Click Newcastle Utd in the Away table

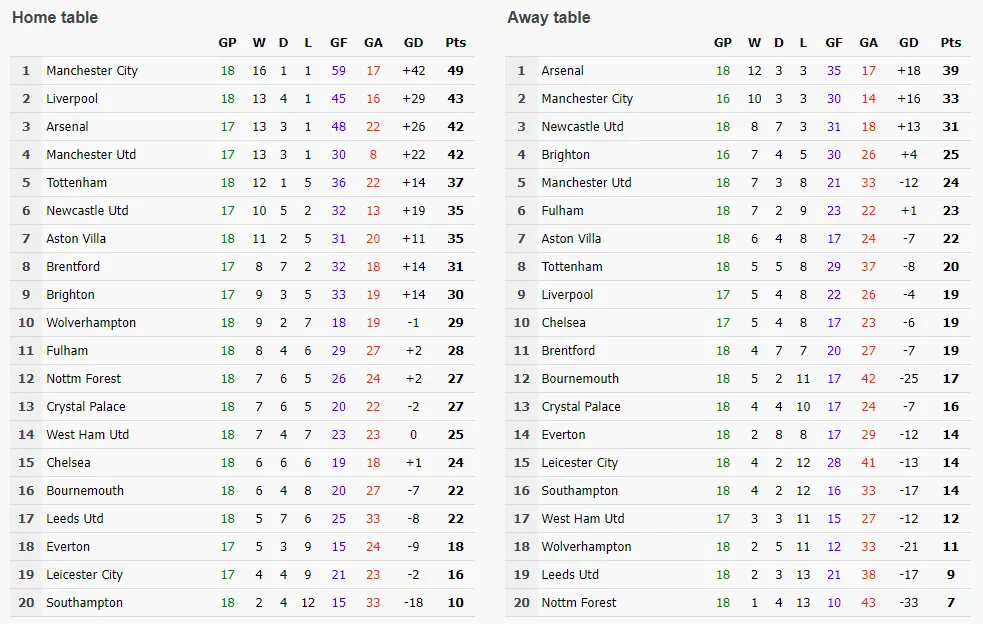click(x=582, y=127)
